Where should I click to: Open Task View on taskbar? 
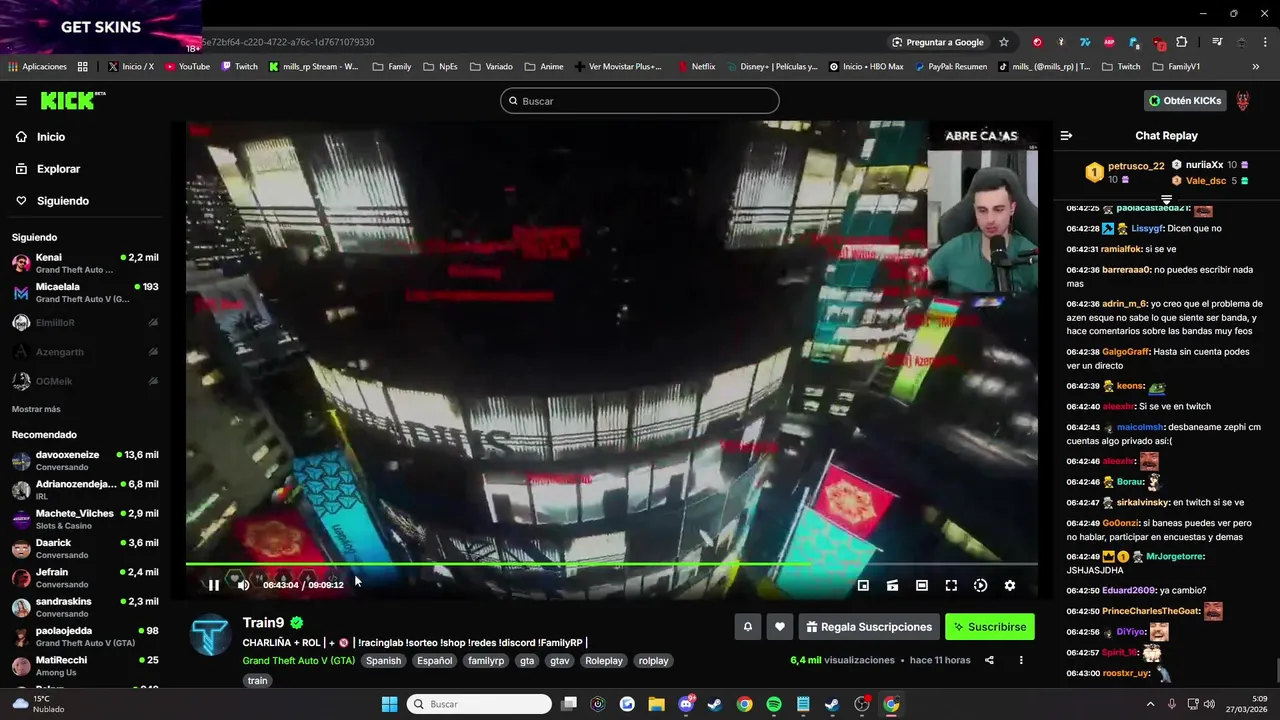click(x=568, y=704)
